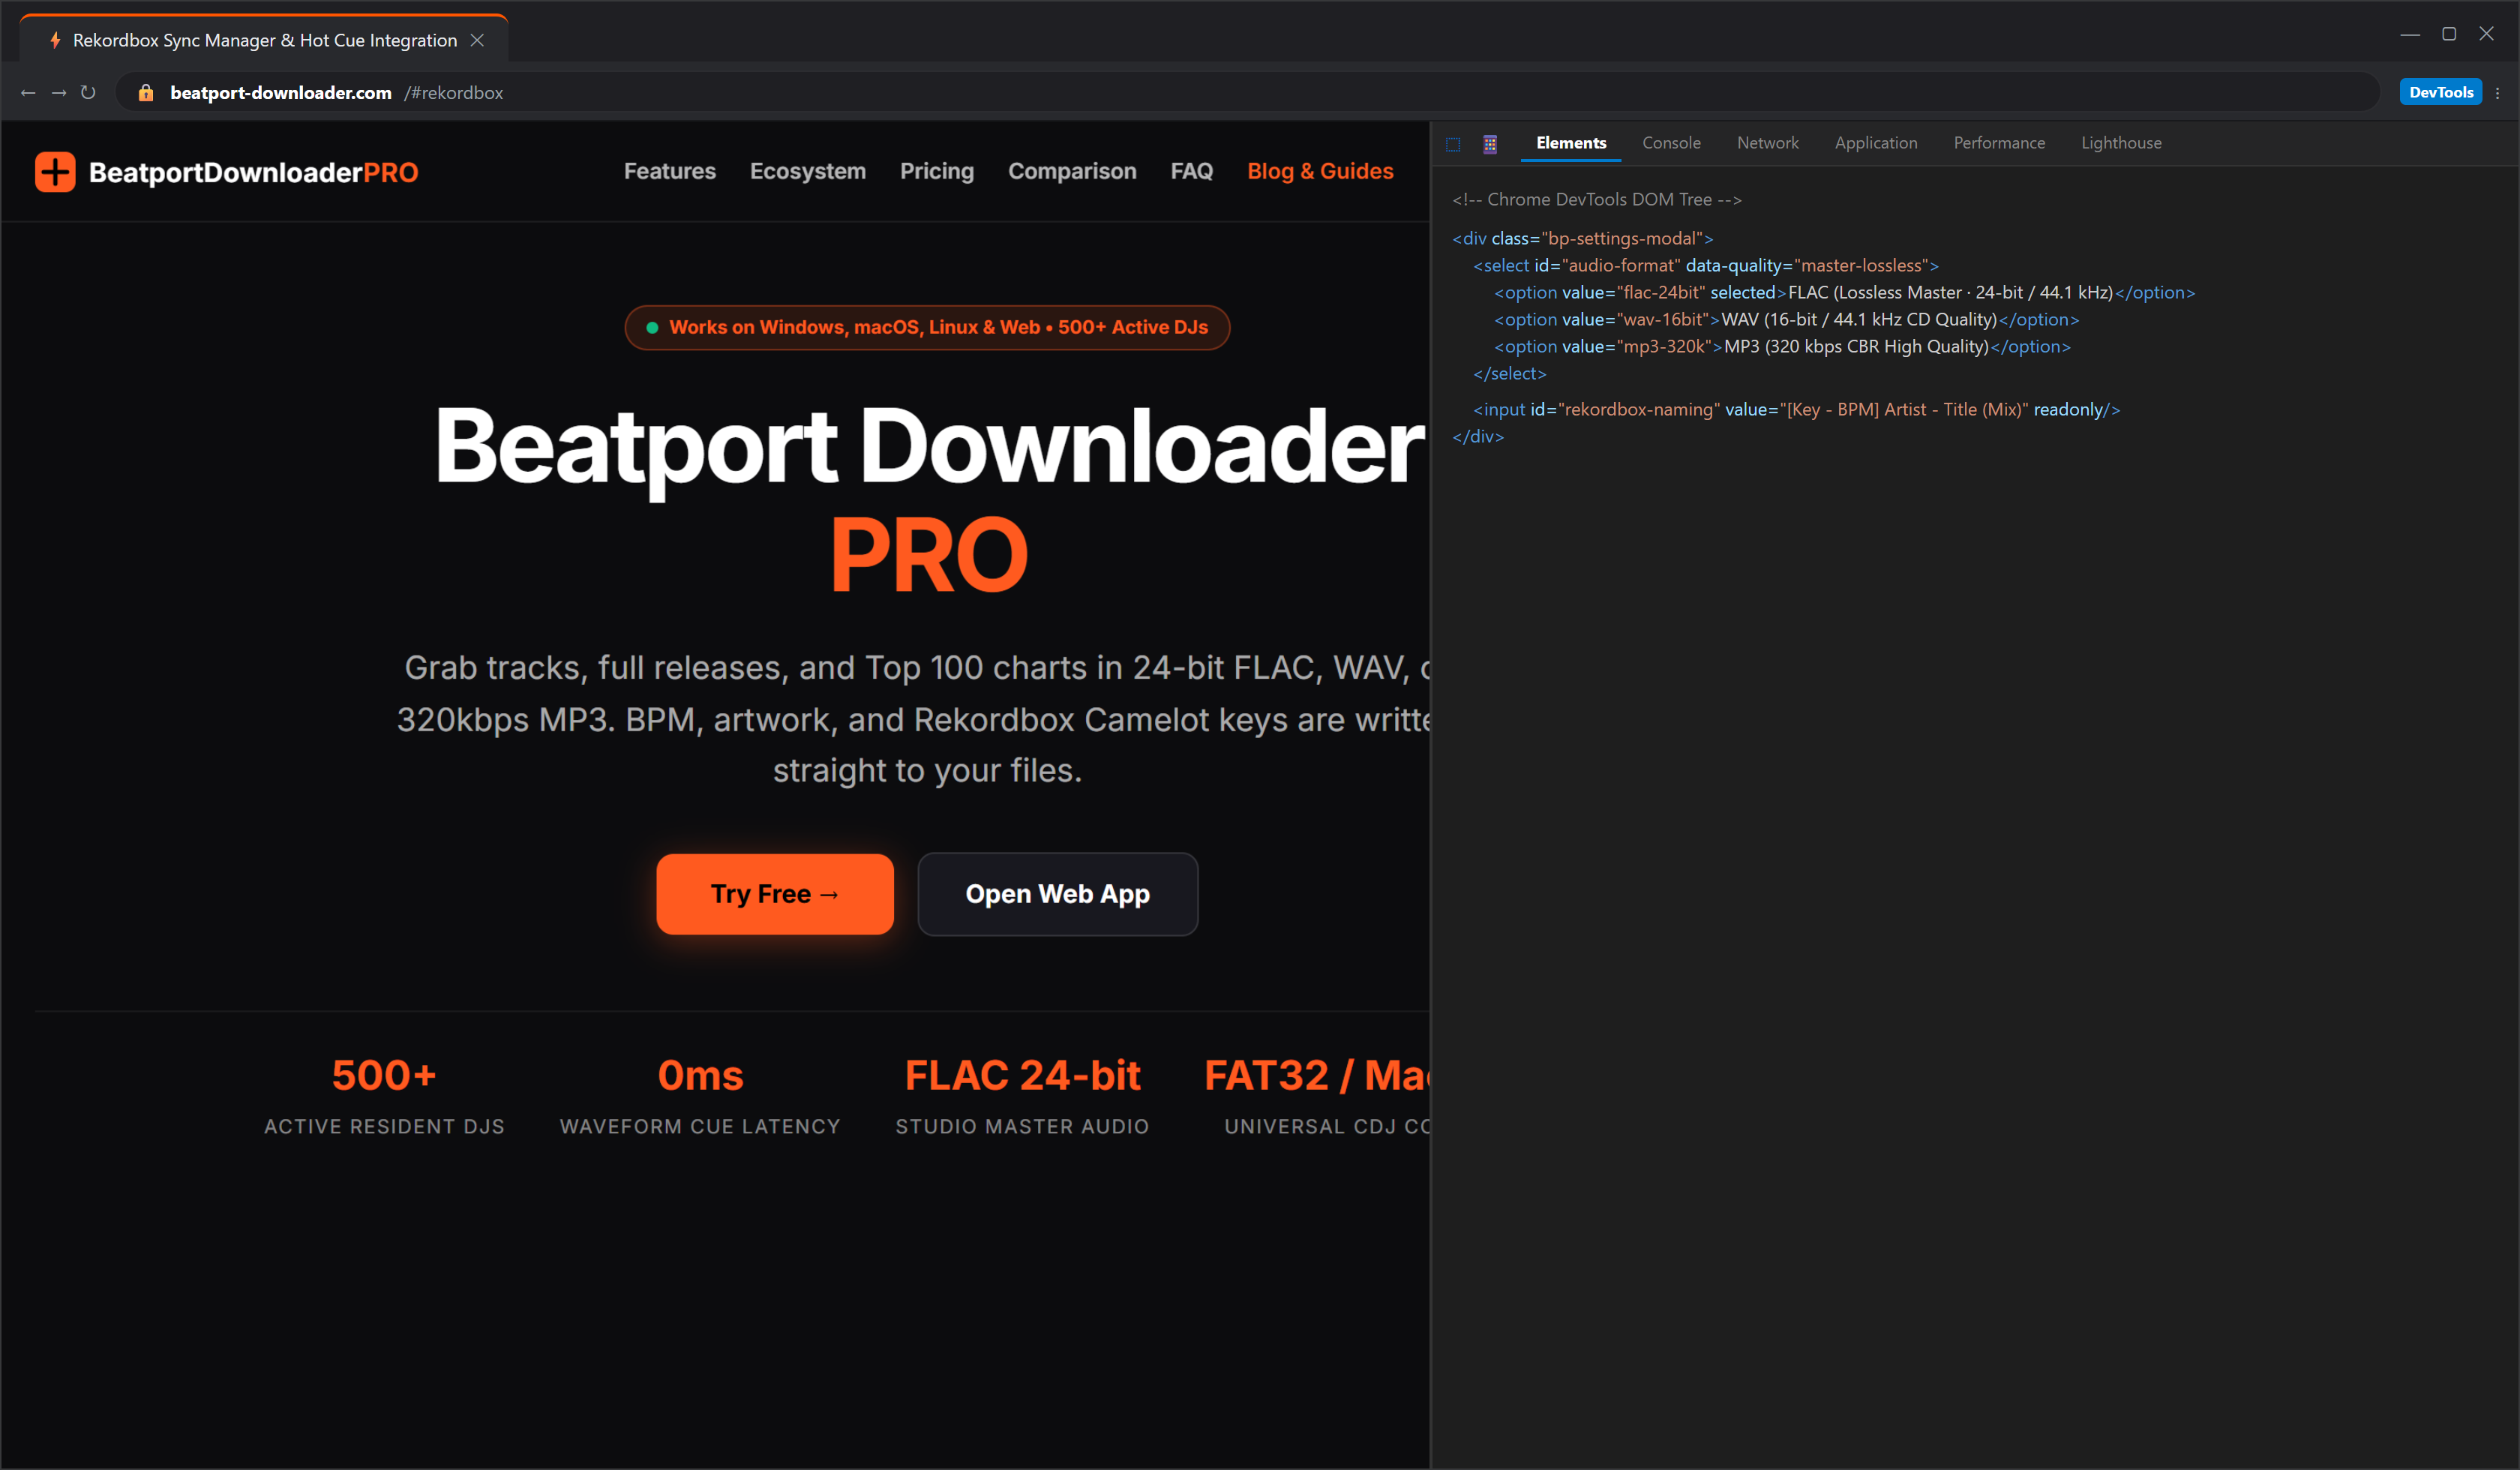
Task: Click the orange plus logo icon
Action: (x=55, y=172)
